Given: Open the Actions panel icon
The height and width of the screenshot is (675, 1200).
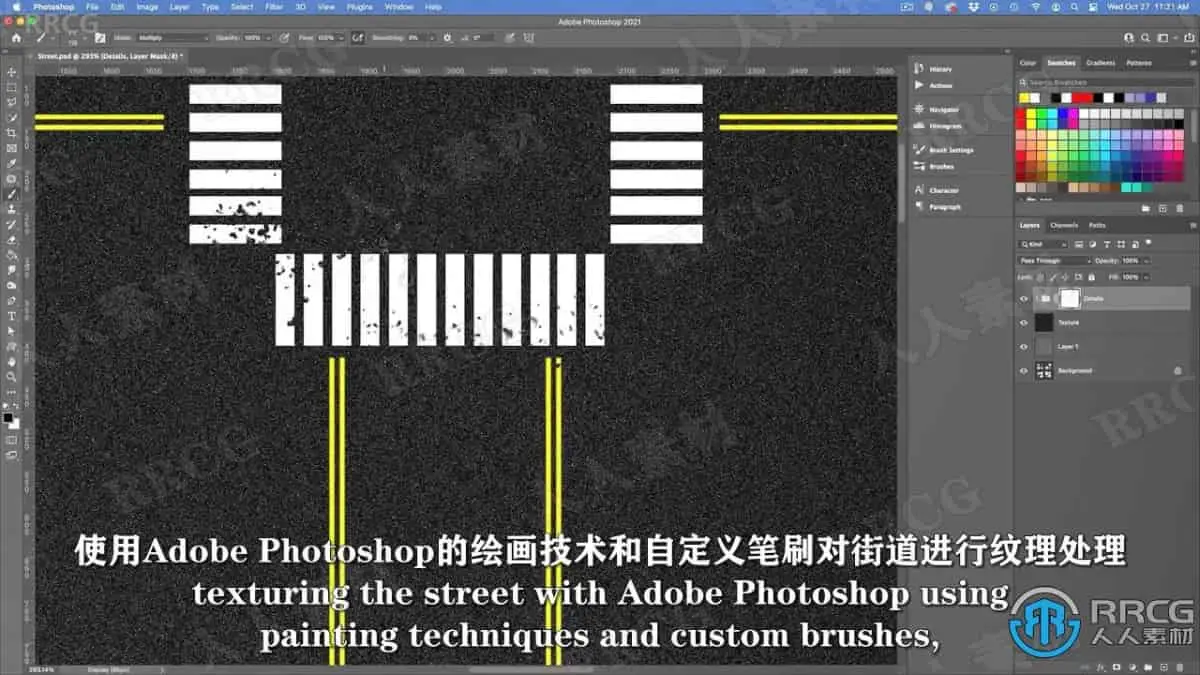Looking at the screenshot, I should [919, 86].
